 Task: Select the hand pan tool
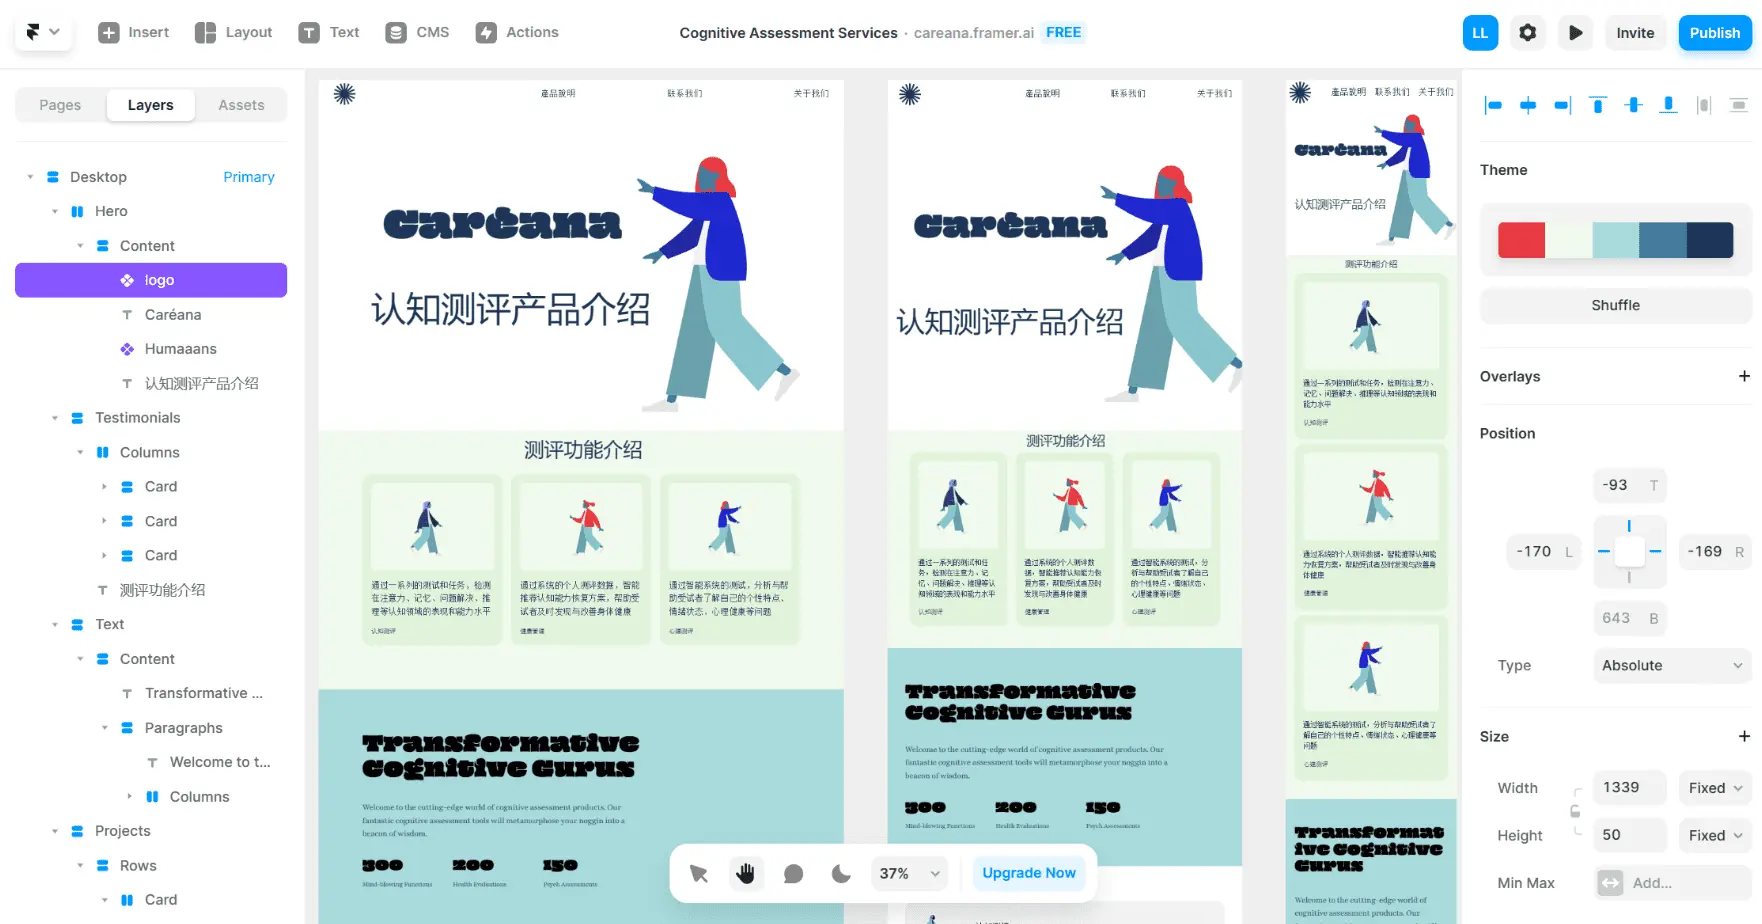pos(745,874)
